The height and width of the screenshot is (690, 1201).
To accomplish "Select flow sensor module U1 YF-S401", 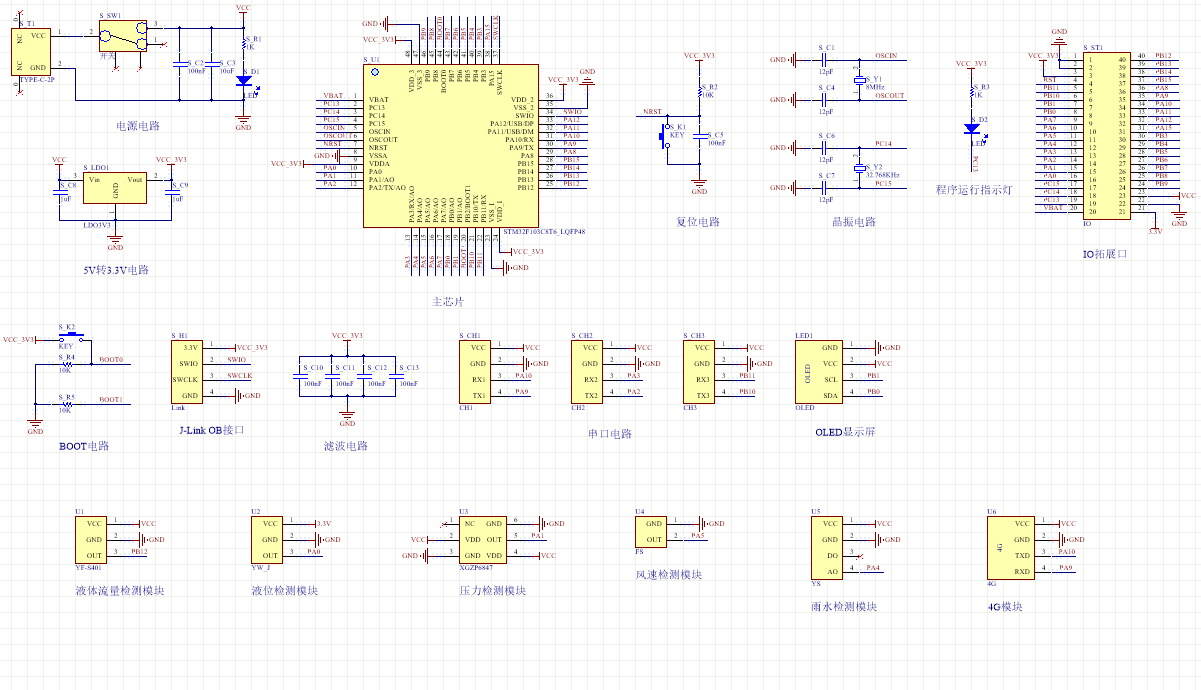I will [93, 539].
